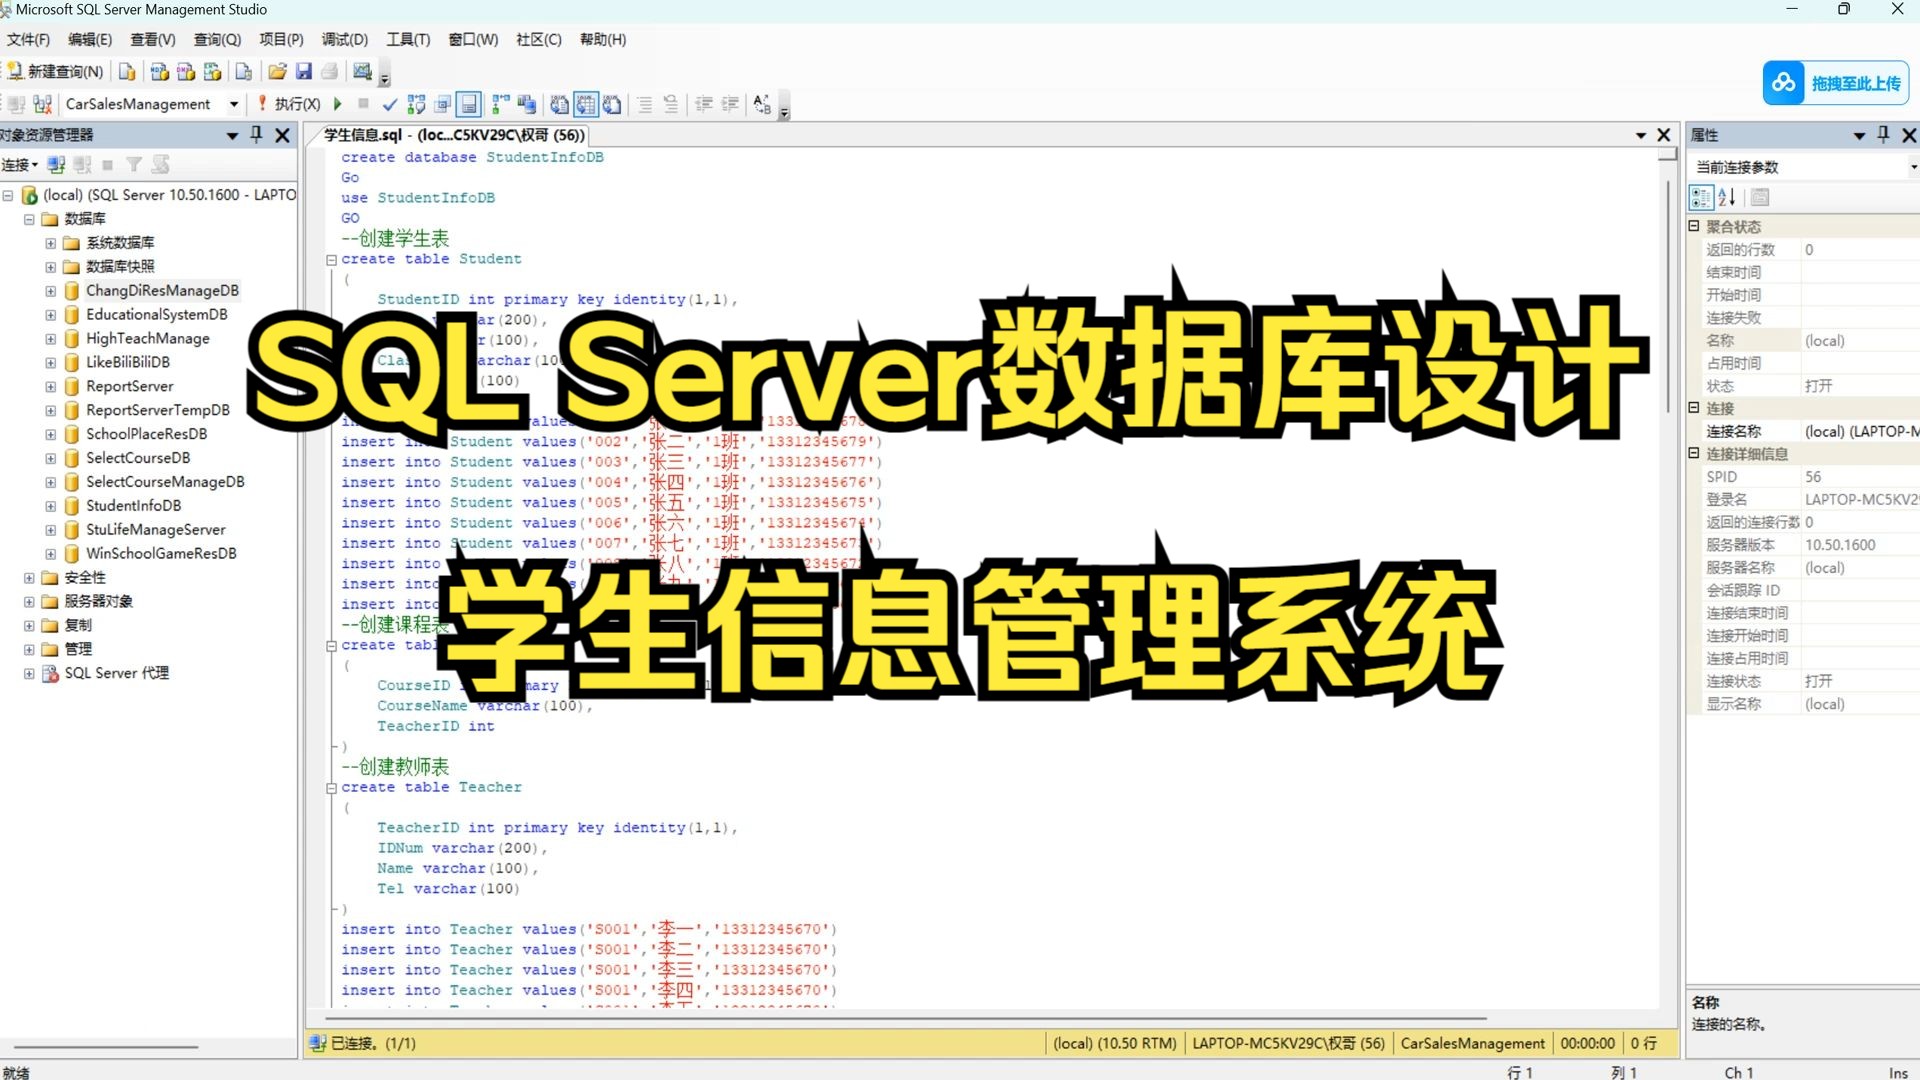
Task: Collapse the 数据库 folder node
Action: click(29, 219)
